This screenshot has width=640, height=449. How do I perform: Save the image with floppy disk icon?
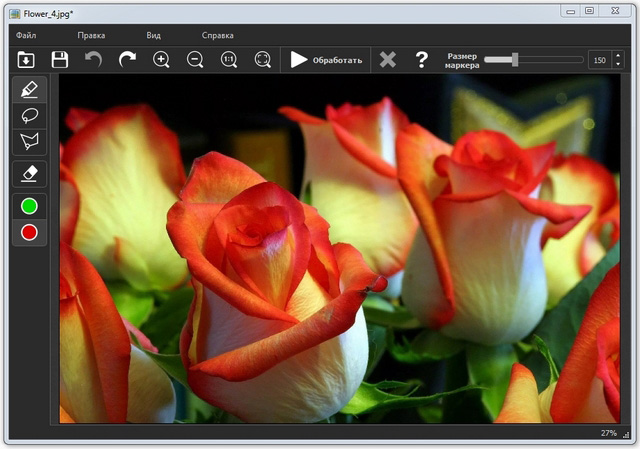pyautogui.click(x=60, y=60)
